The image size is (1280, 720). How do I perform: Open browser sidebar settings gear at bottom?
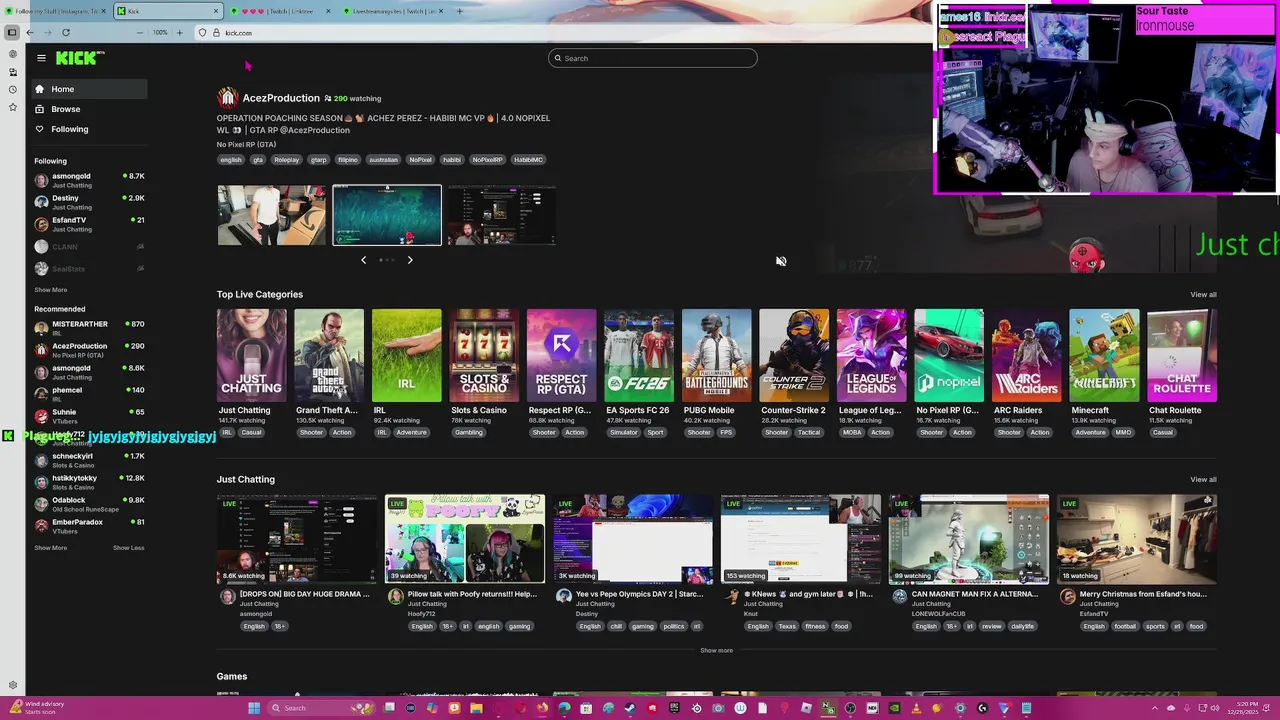tap(13, 686)
